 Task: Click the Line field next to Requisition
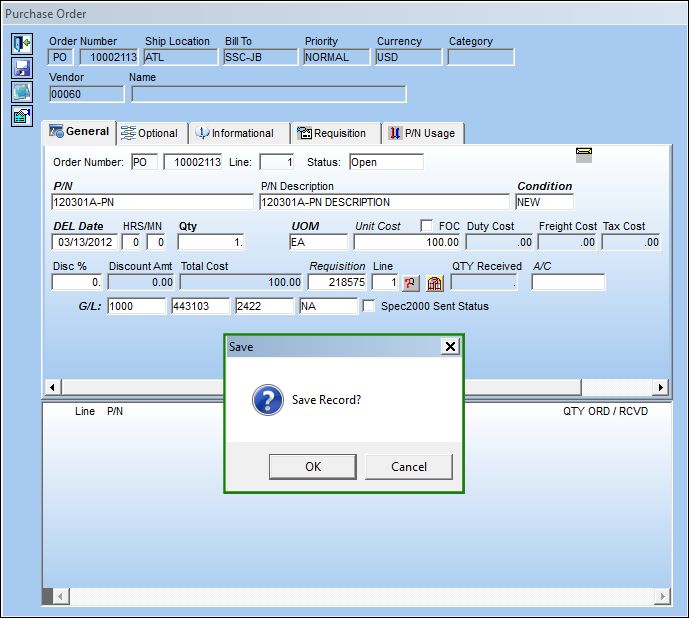point(385,282)
